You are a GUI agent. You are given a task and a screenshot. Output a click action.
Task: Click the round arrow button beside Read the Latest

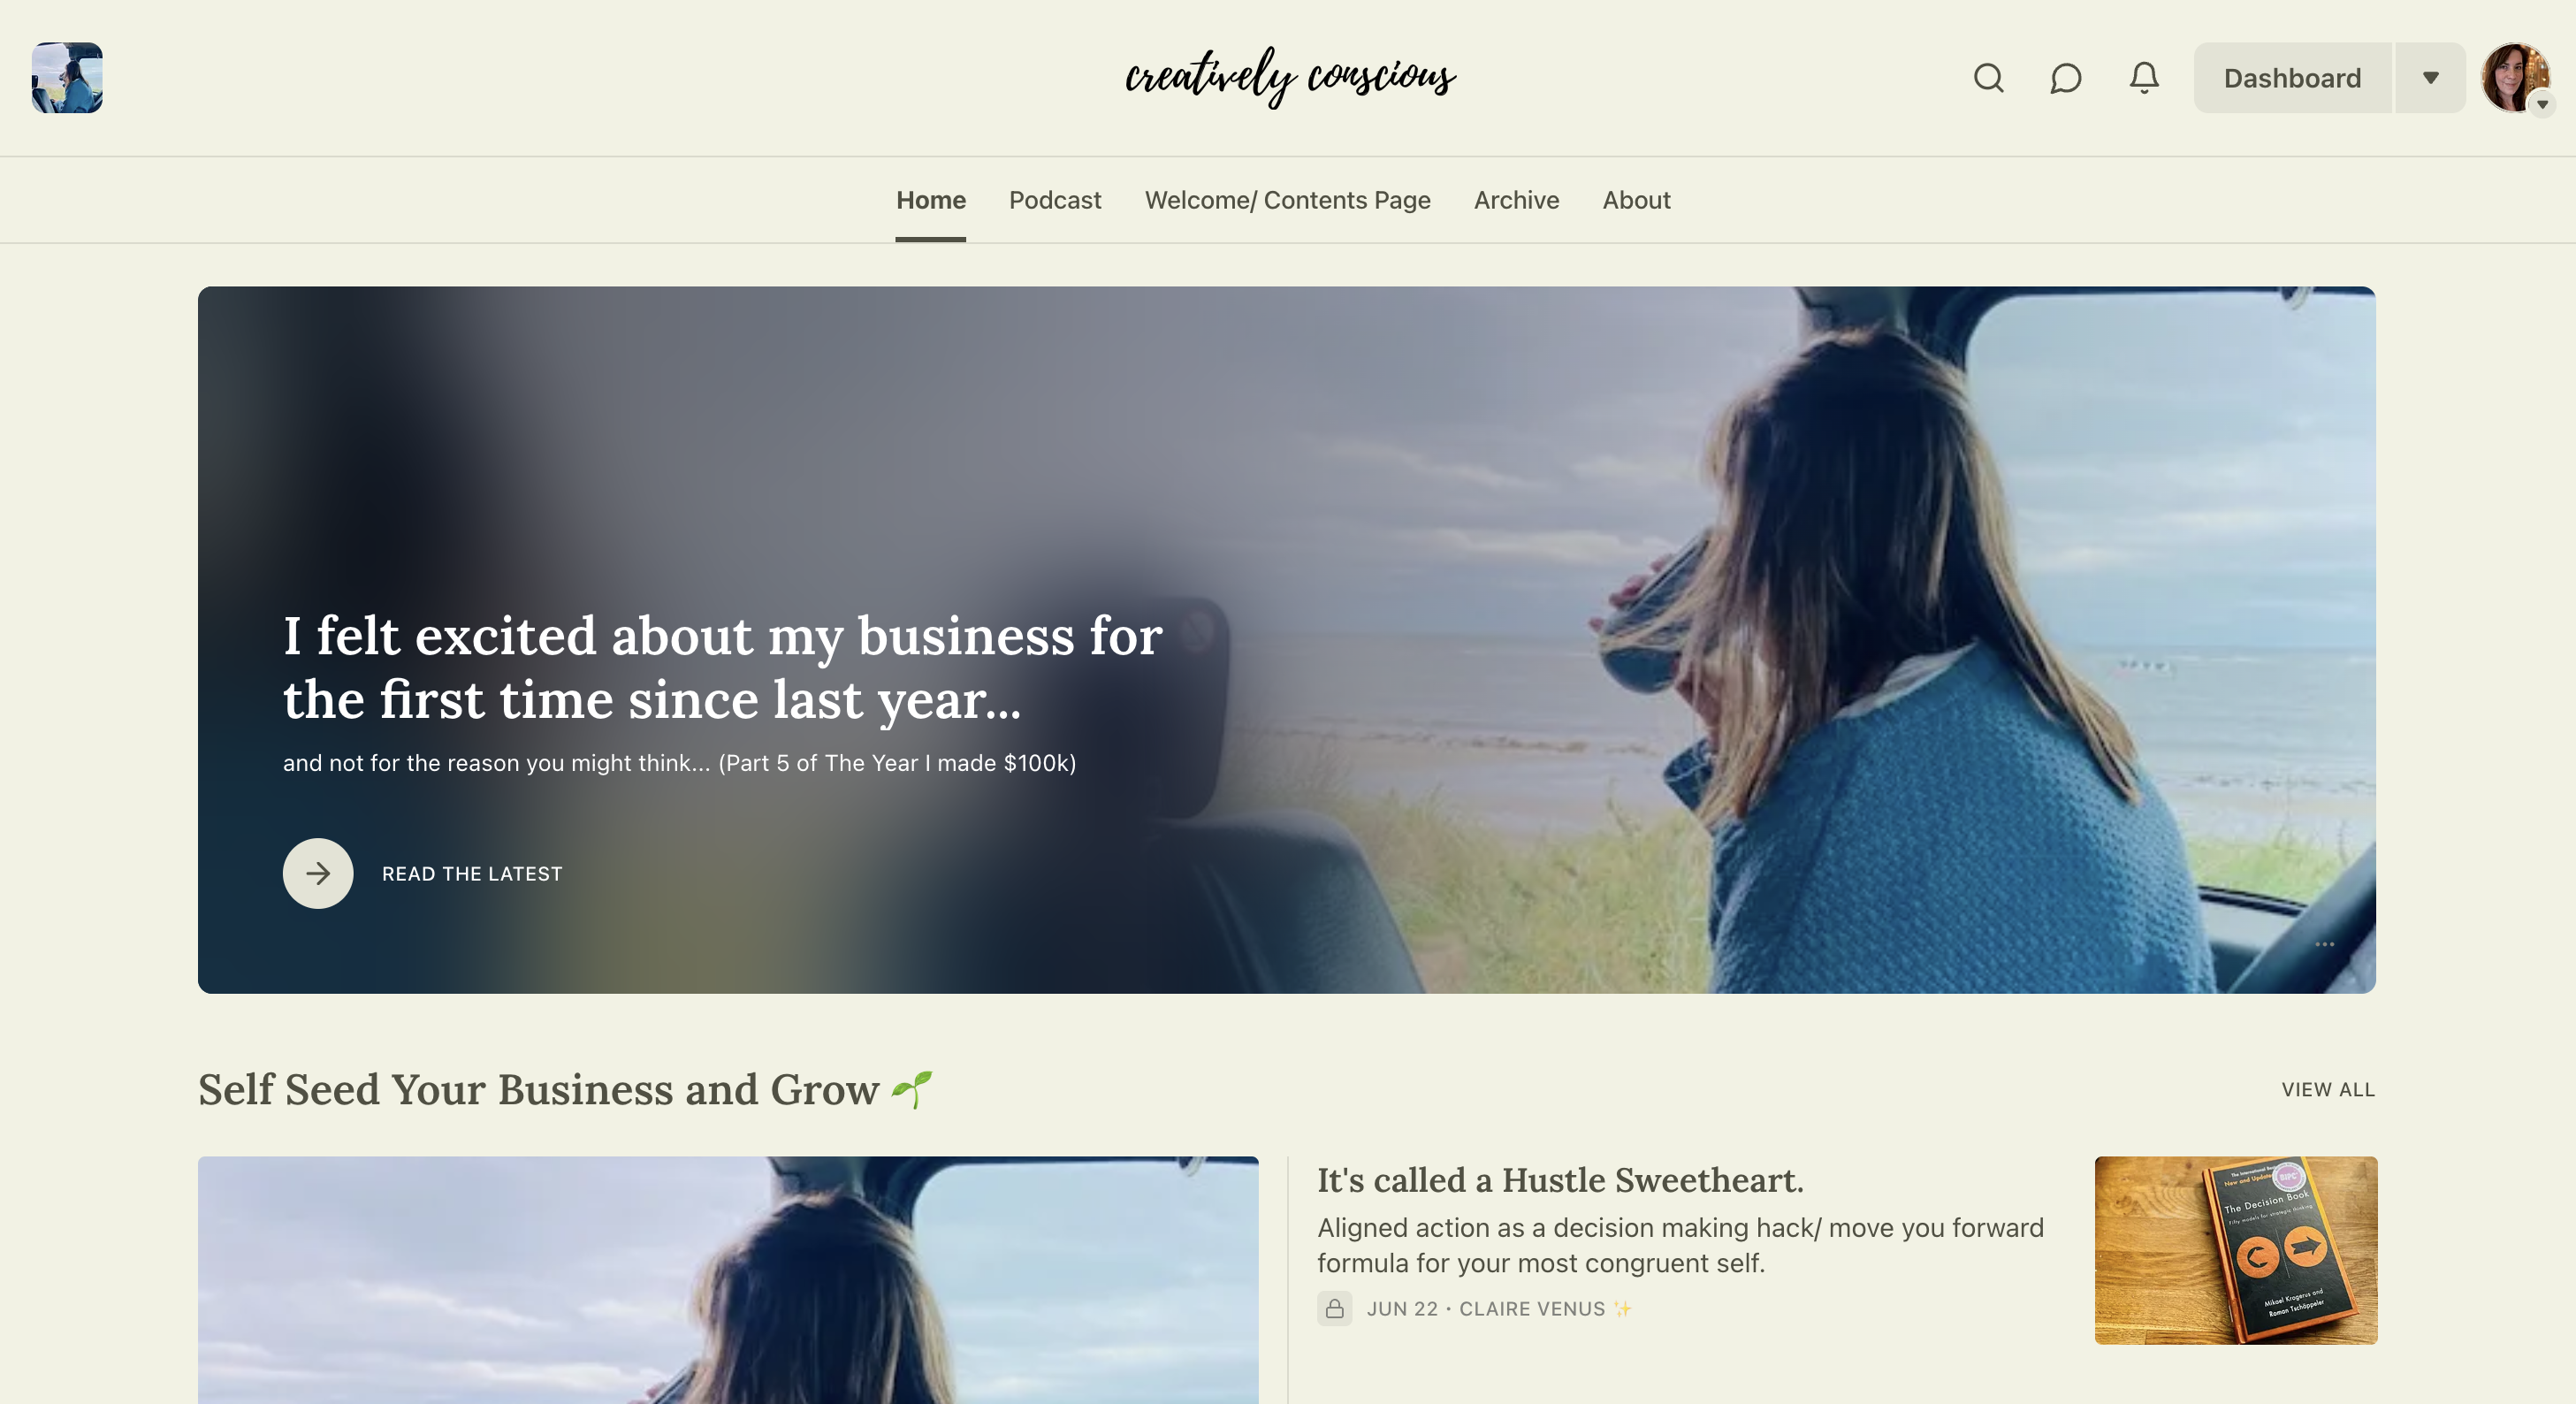[318, 873]
